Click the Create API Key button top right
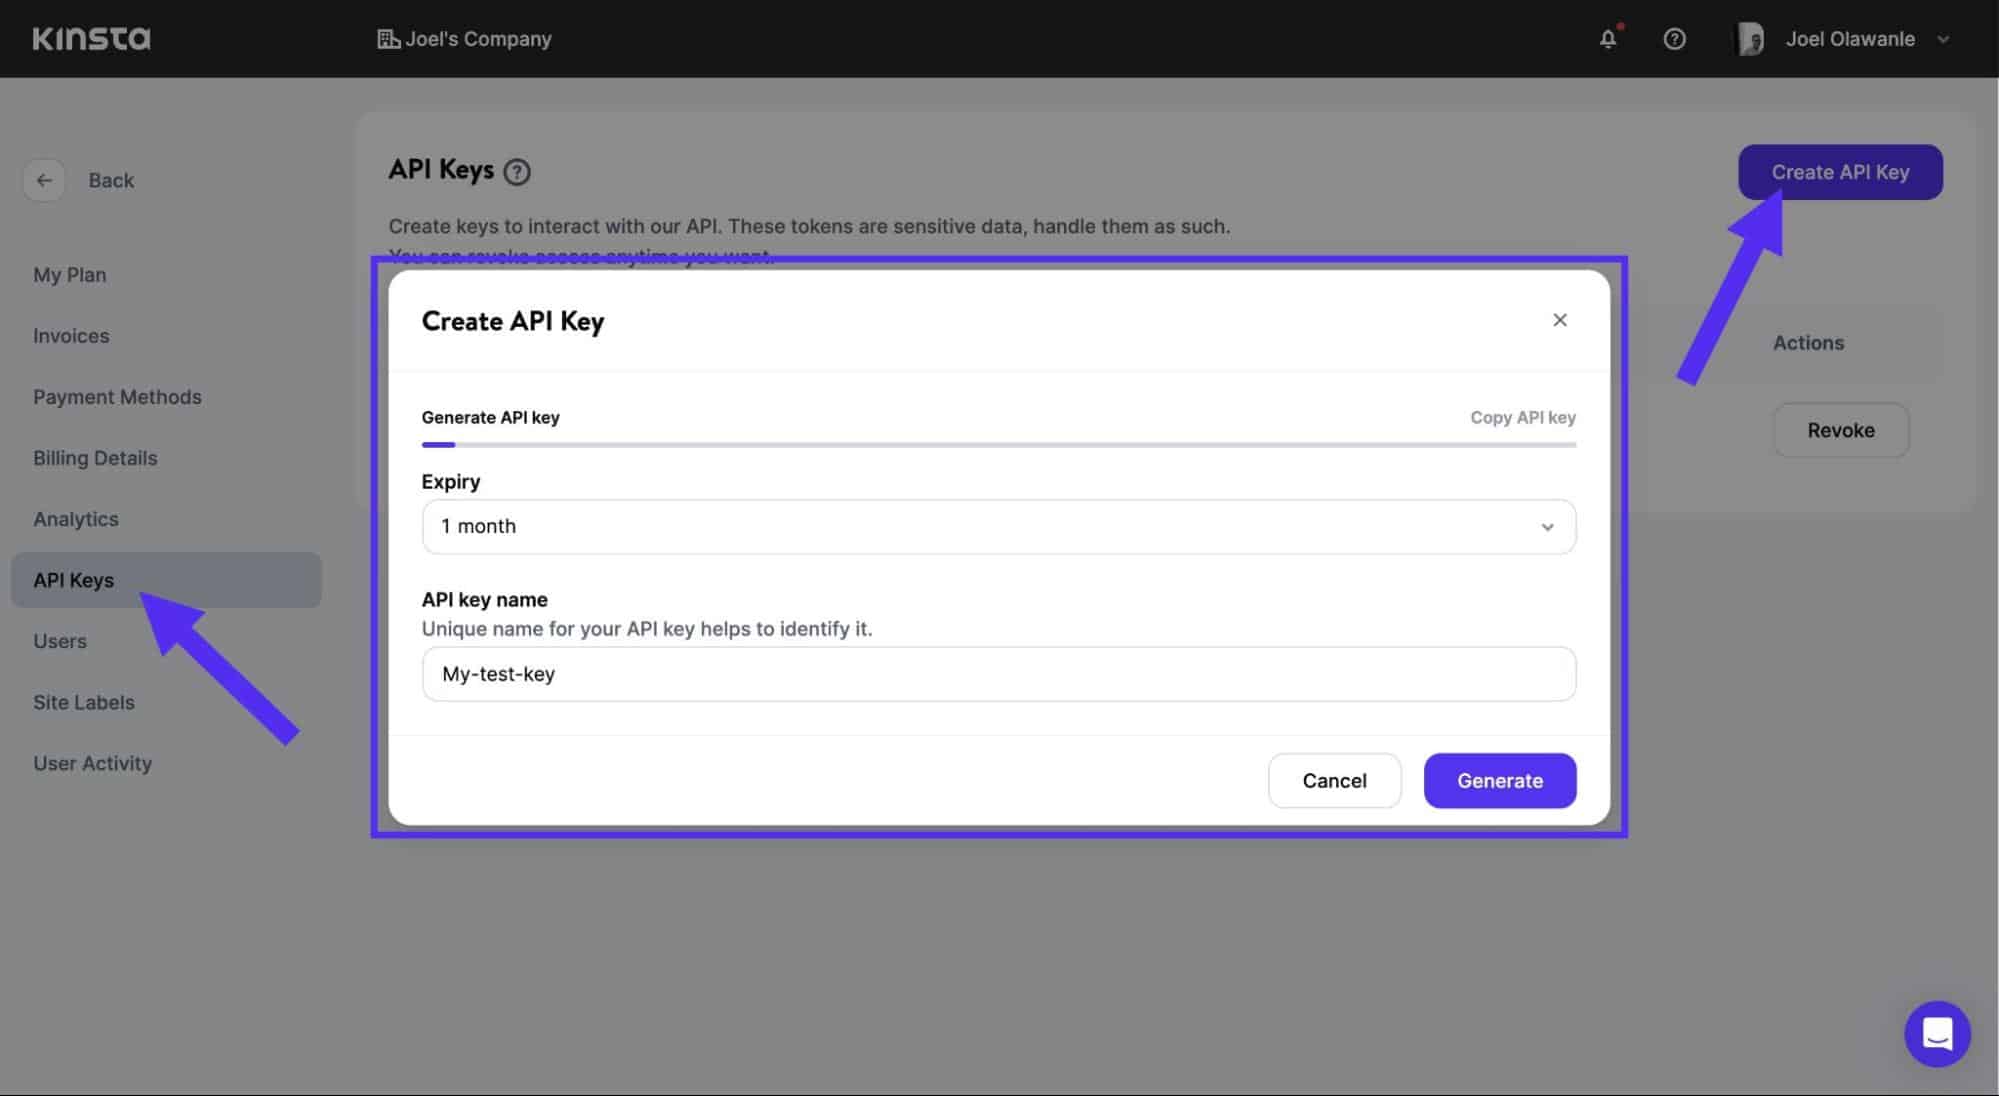 tap(1840, 171)
